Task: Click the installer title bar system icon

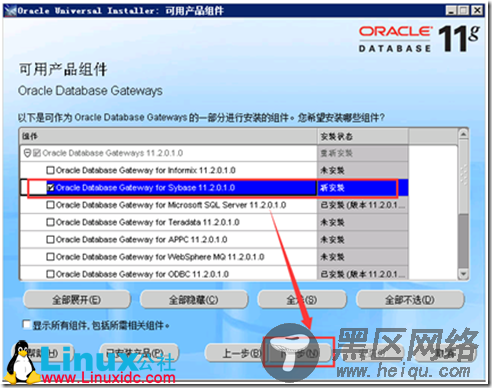Action: tap(11, 10)
